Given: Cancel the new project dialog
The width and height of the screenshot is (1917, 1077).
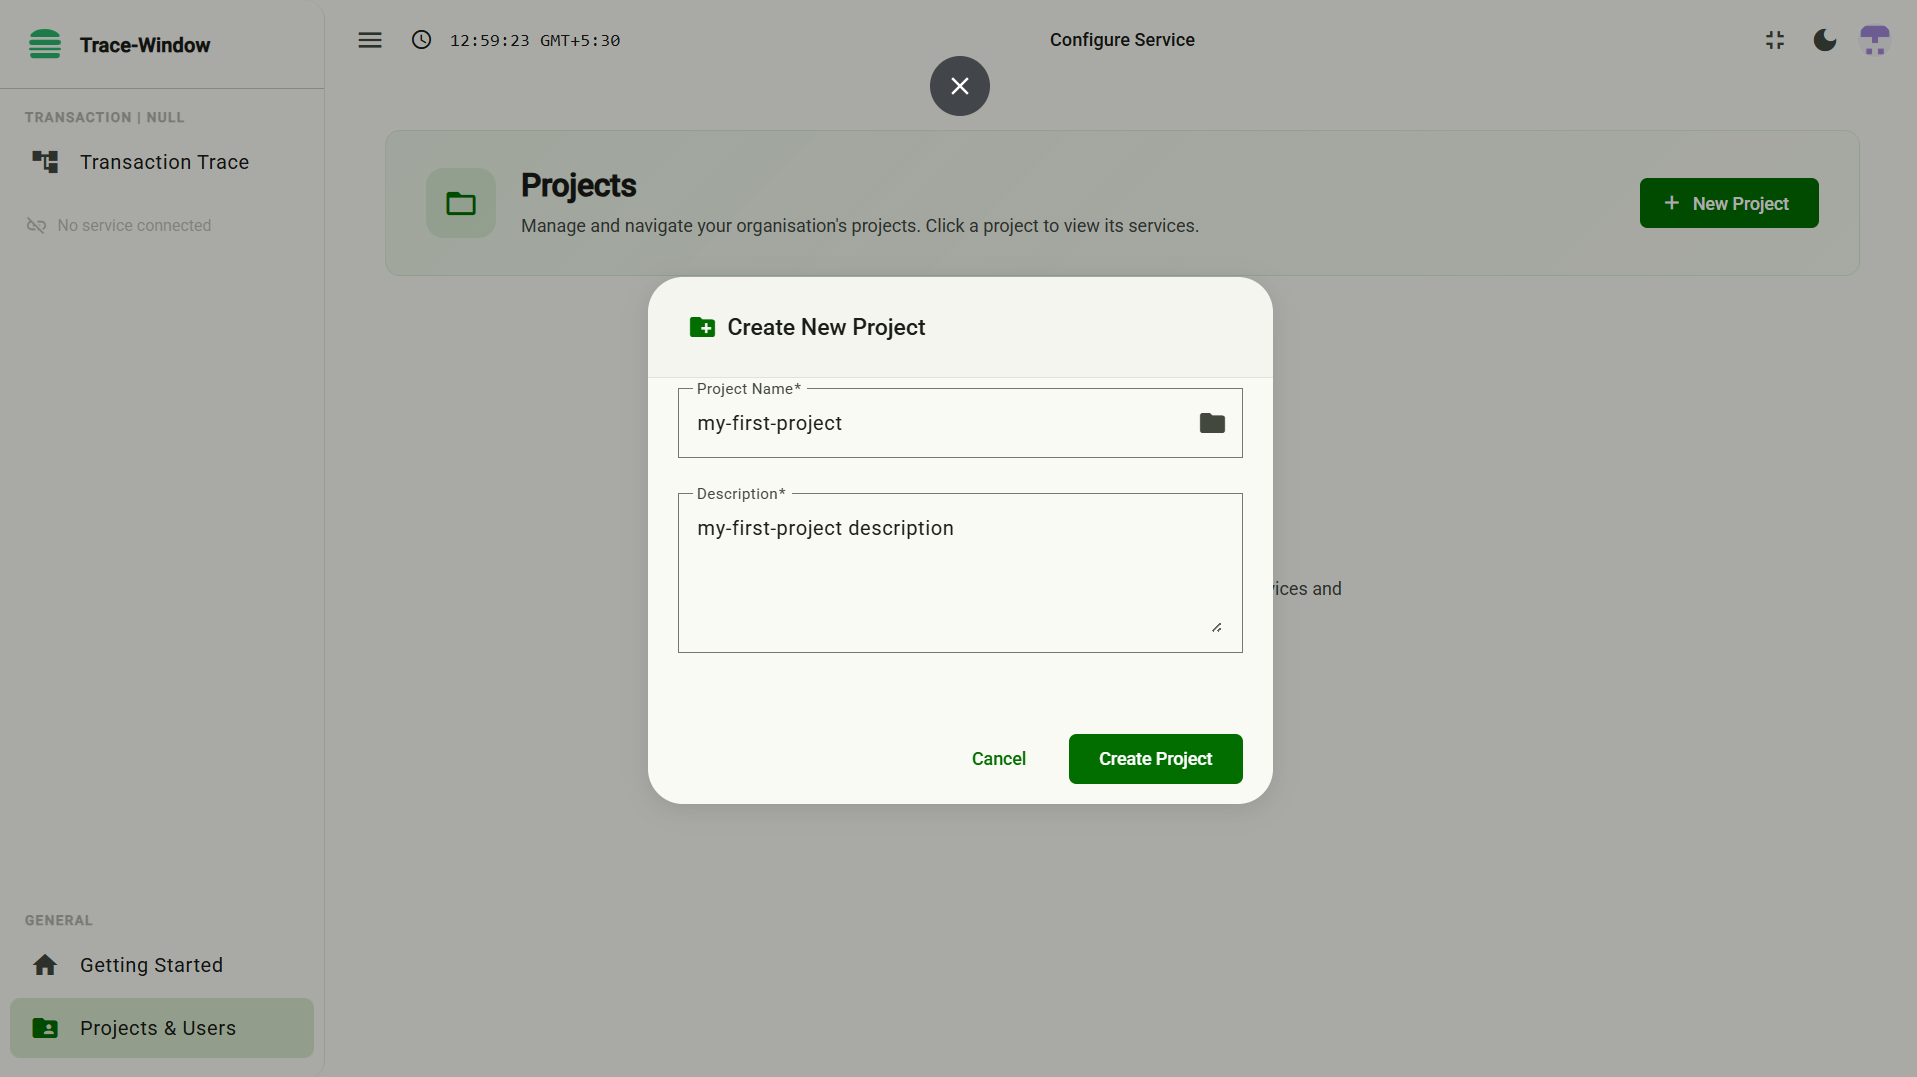Looking at the screenshot, I should 999,759.
